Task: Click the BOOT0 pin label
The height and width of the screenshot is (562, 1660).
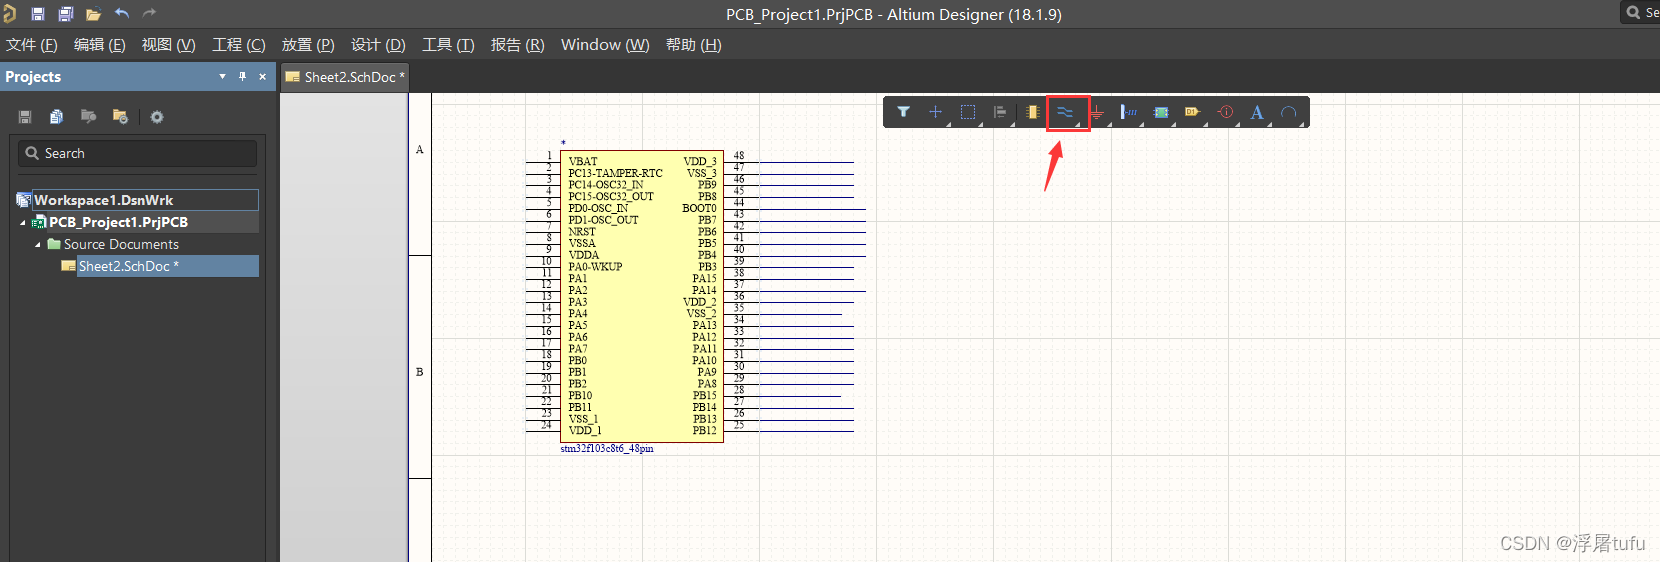Action: click(x=700, y=208)
